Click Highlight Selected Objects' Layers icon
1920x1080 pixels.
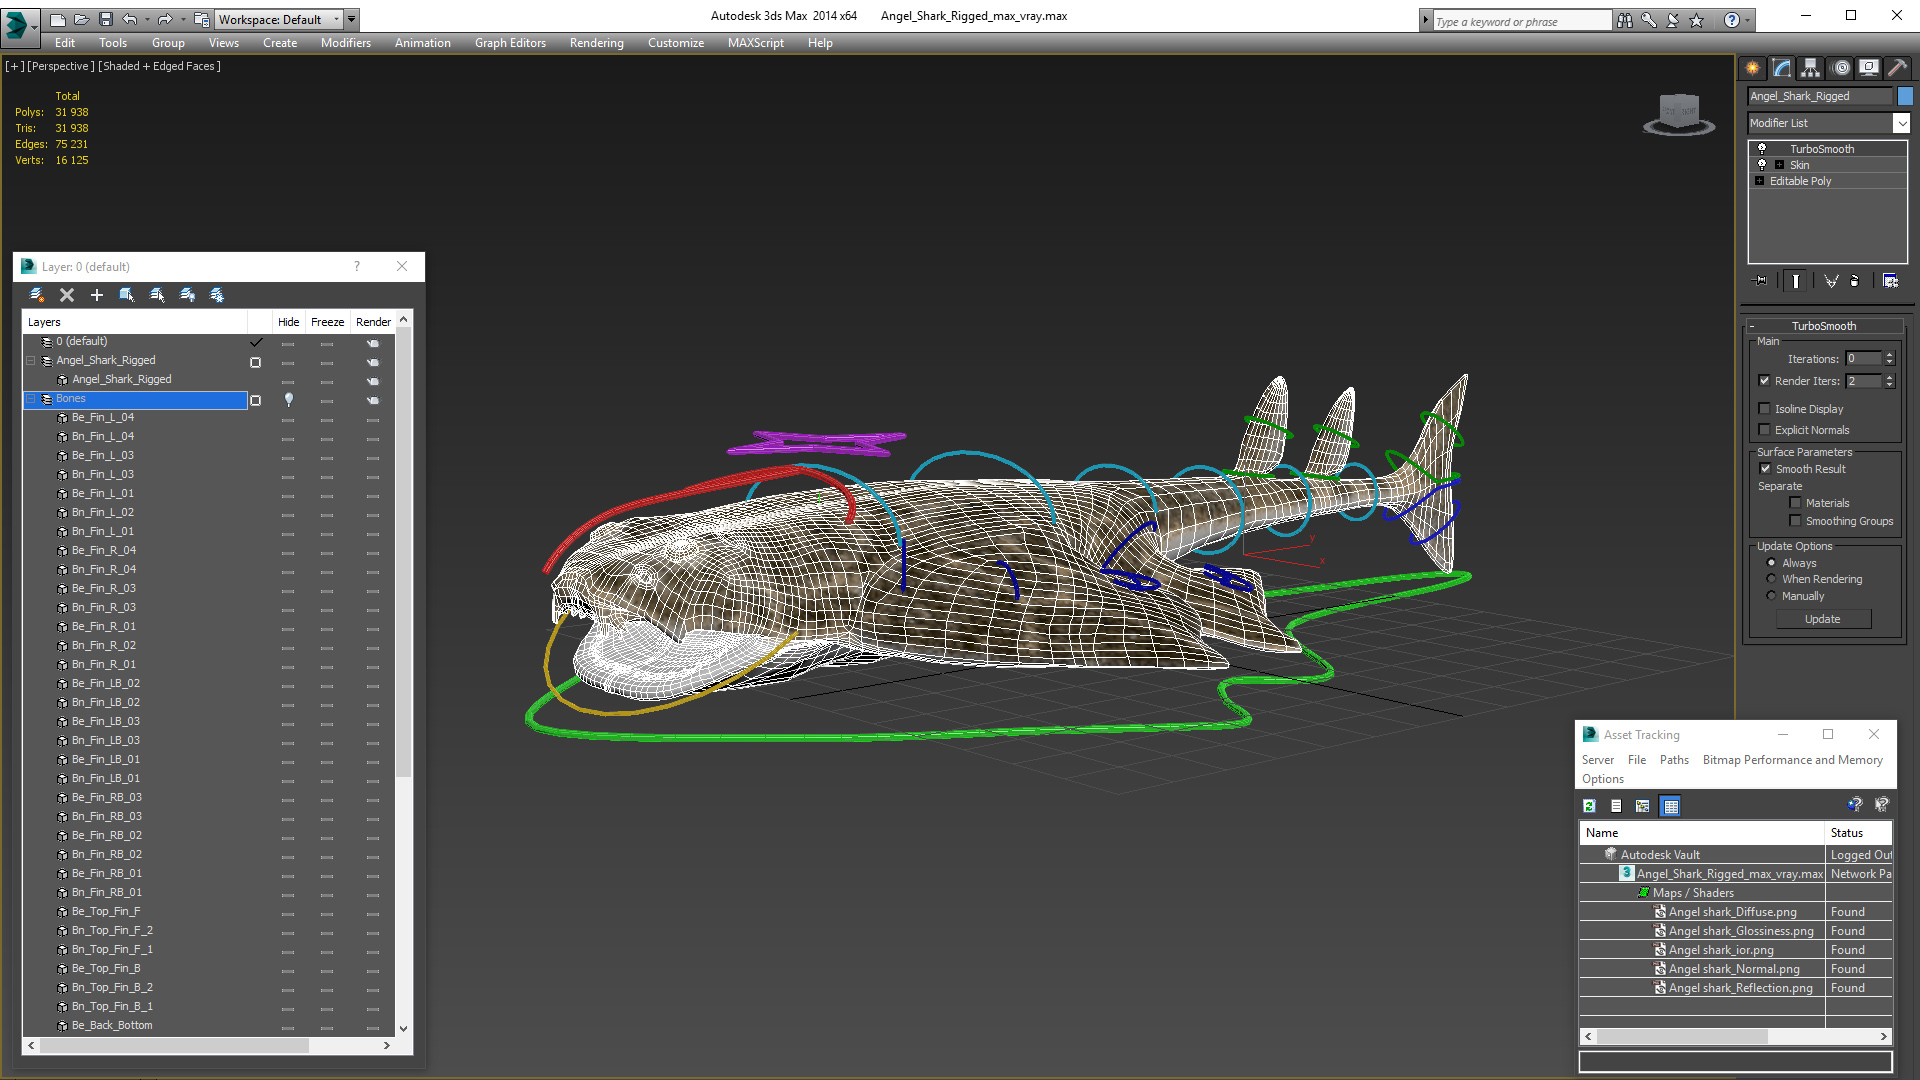pyautogui.click(x=157, y=295)
